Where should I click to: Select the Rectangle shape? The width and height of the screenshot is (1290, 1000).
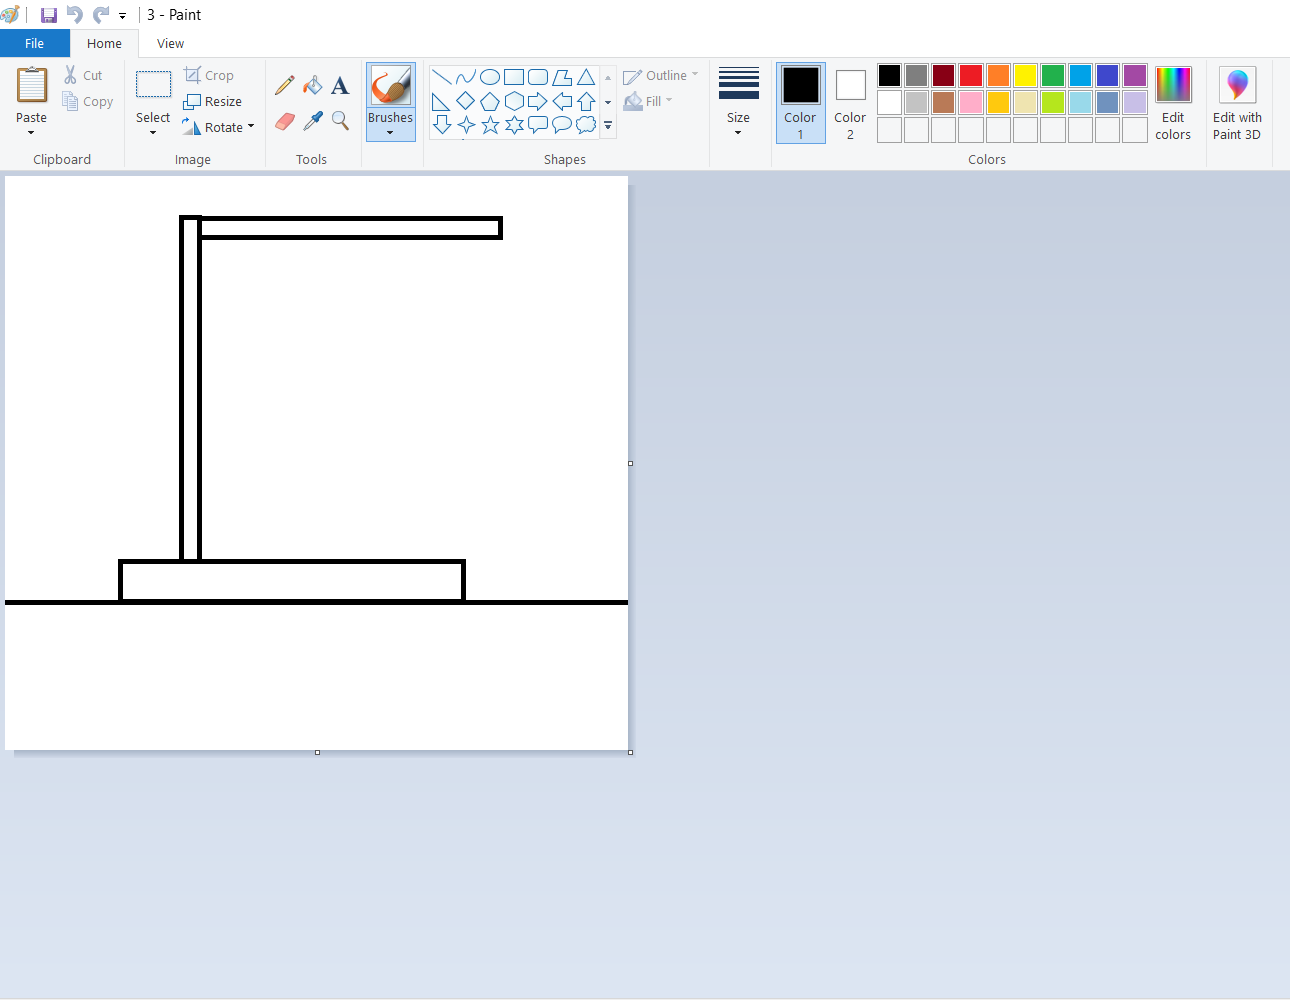(x=513, y=76)
